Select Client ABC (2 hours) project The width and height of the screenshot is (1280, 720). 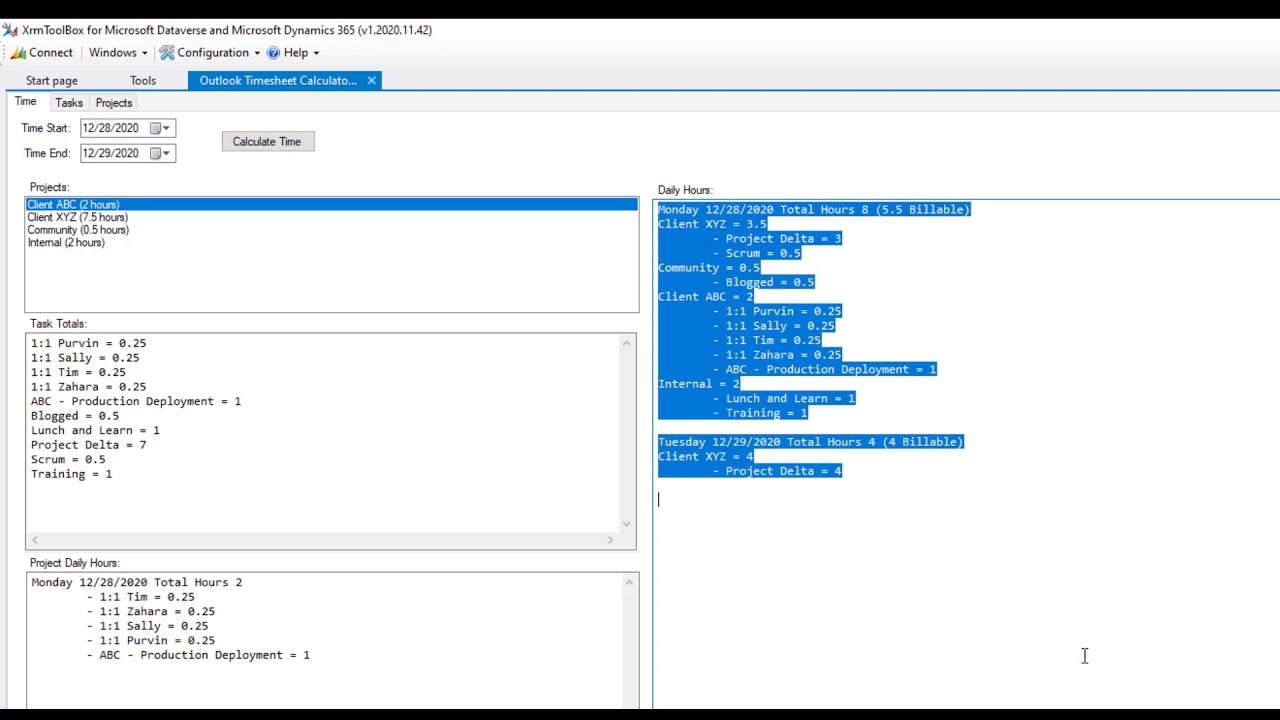point(331,204)
